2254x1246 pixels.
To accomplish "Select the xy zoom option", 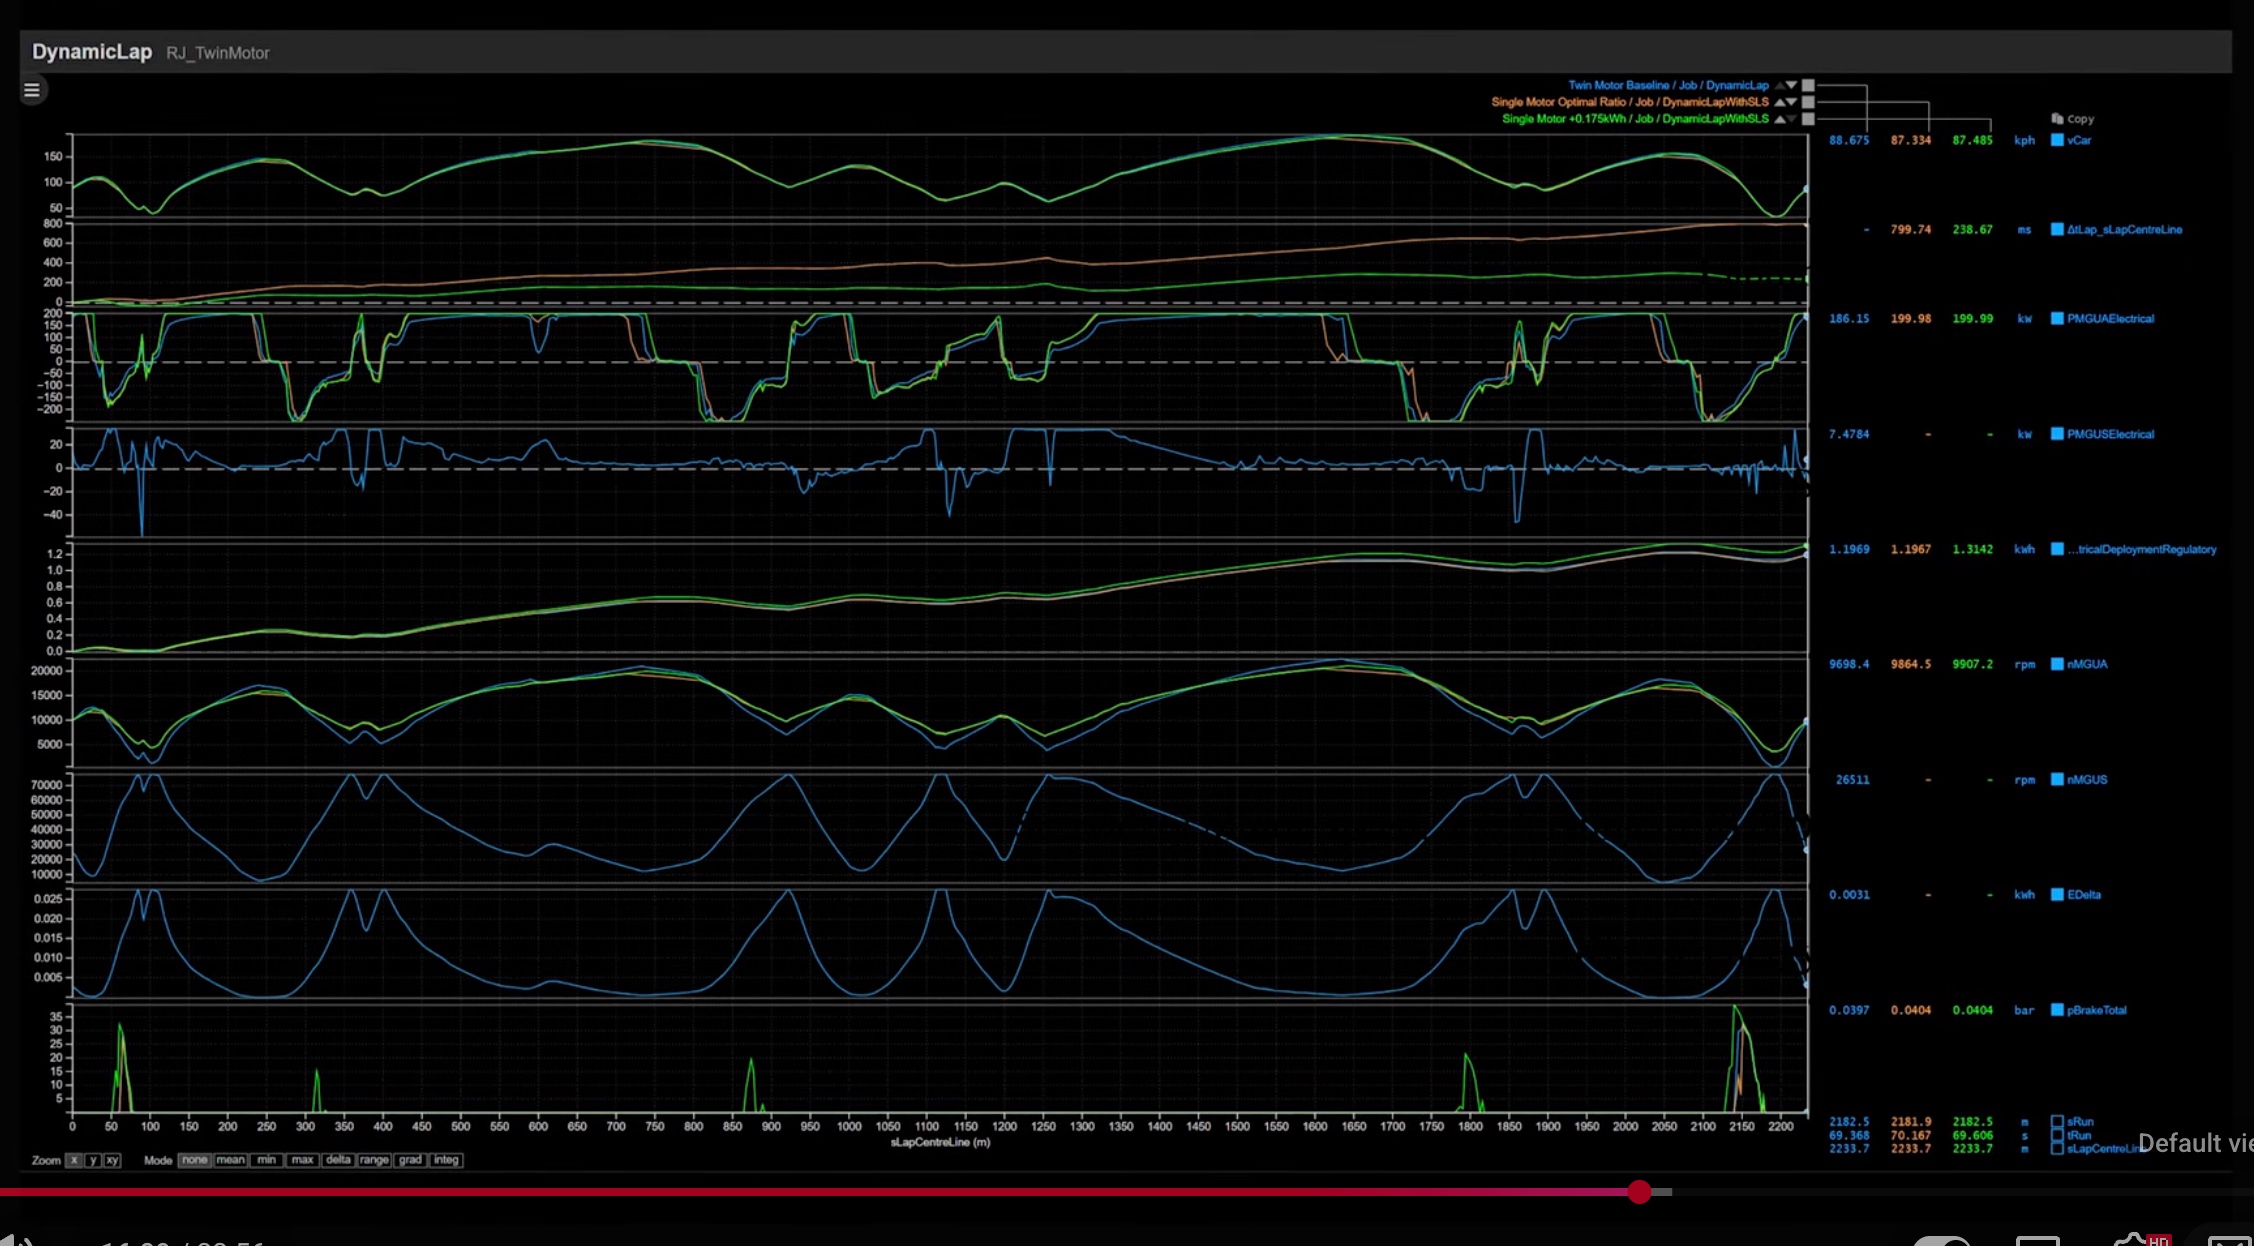I will [112, 1160].
